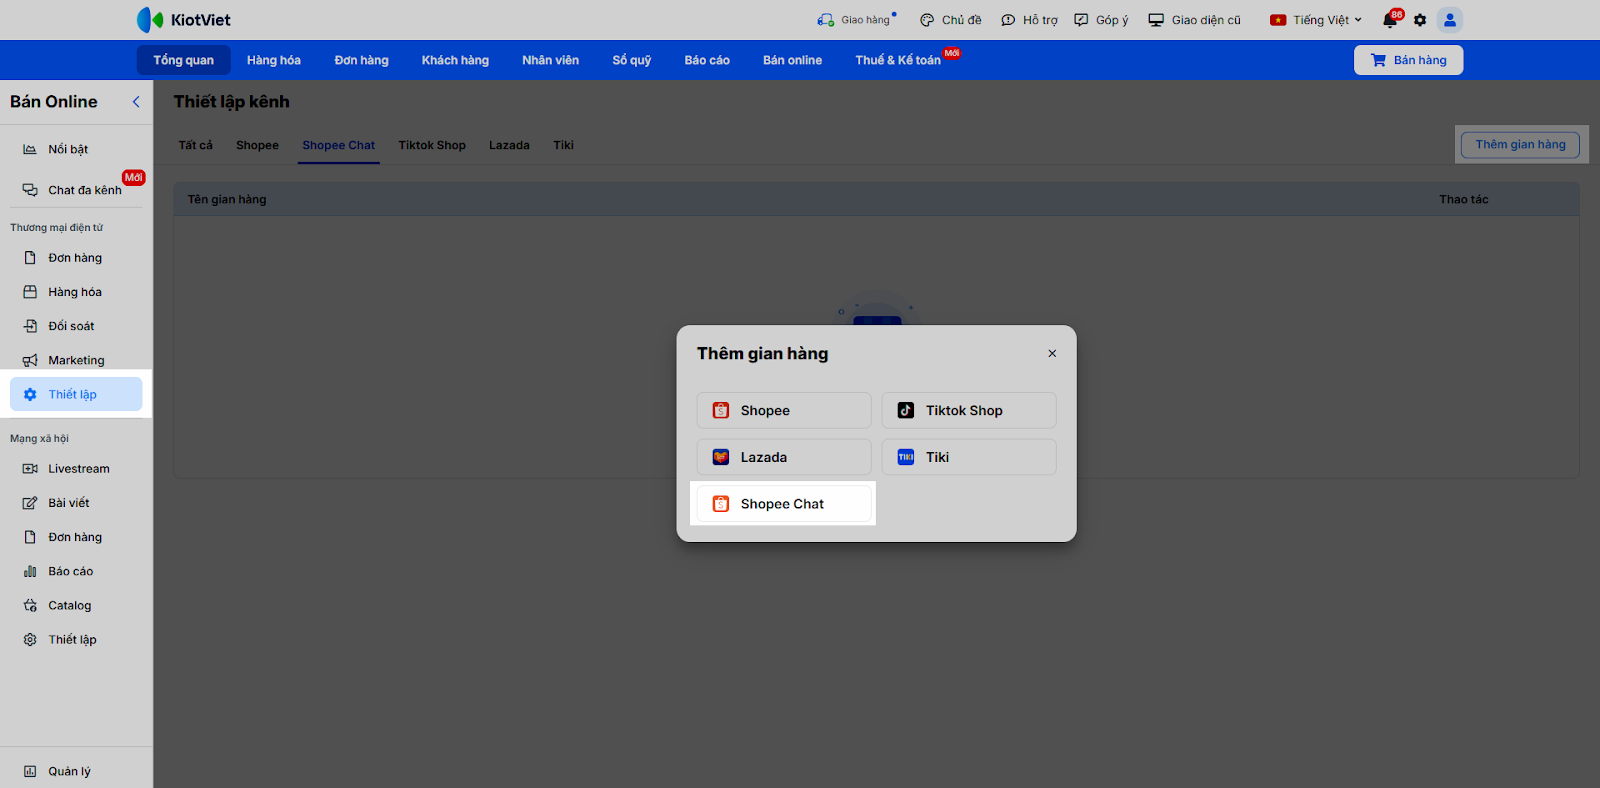Click the Bán hàng button
1600x788 pixels.
[1408, 60]
